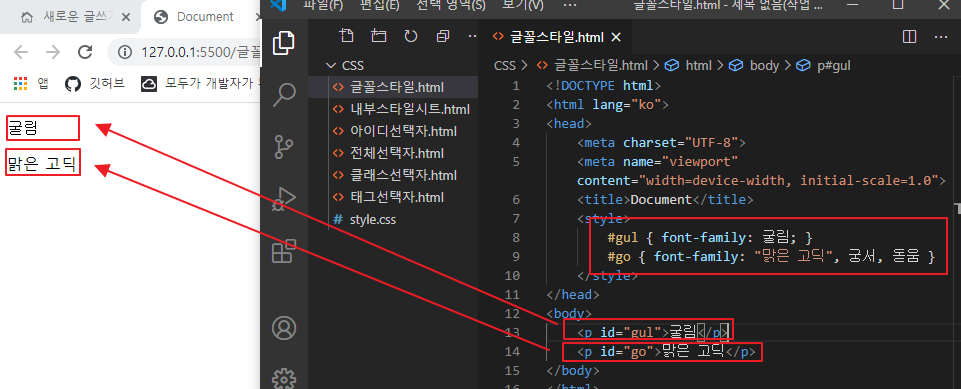
Task: Click the html lang="ko" code line
Action: pos(607,104)
